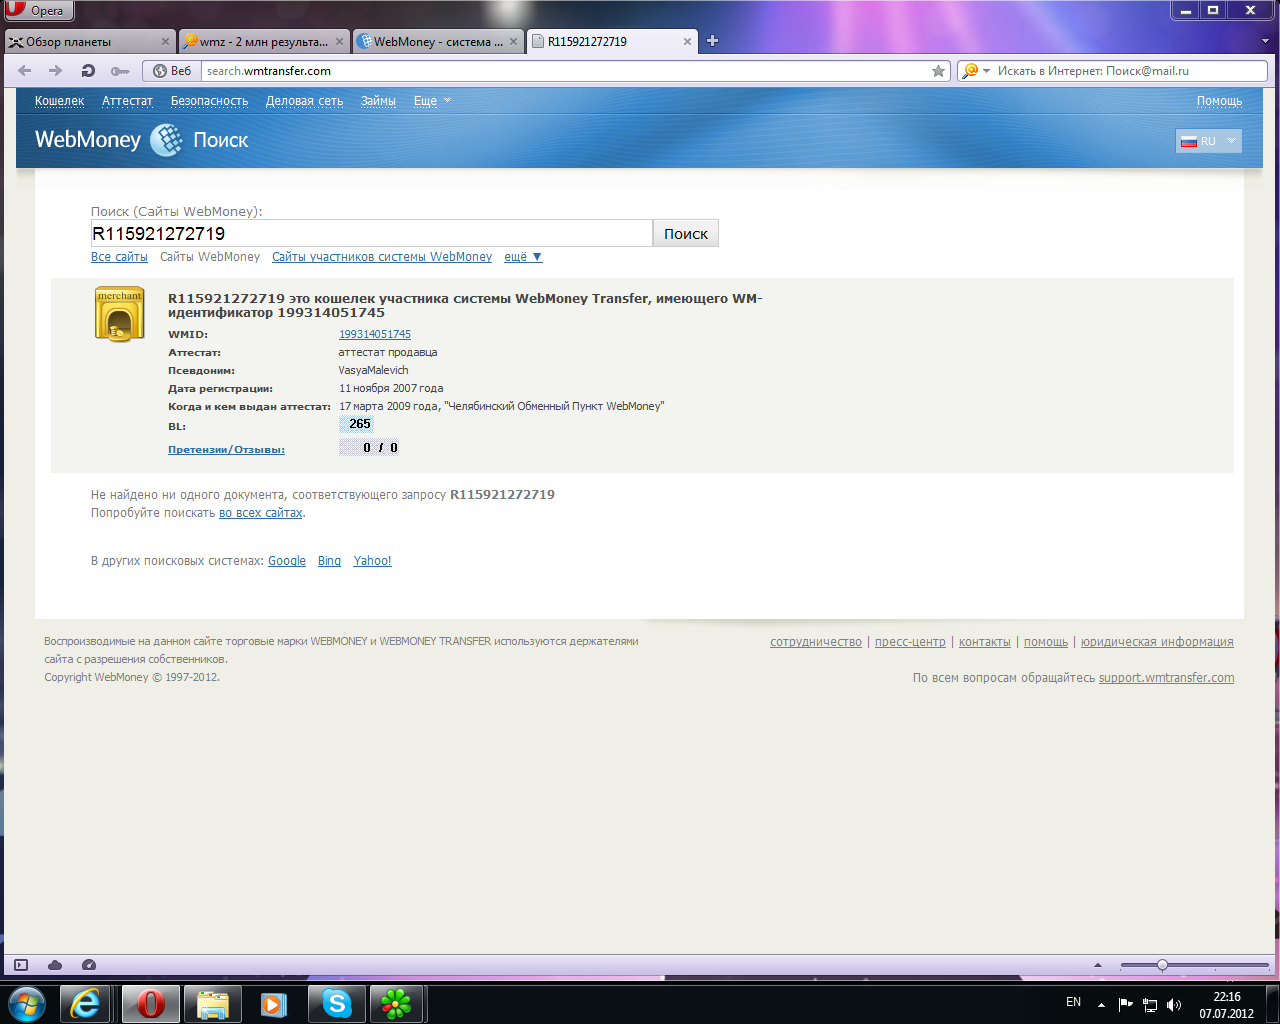
Task: Toggle the Opera panels sidebar icon
Action: 21,965
